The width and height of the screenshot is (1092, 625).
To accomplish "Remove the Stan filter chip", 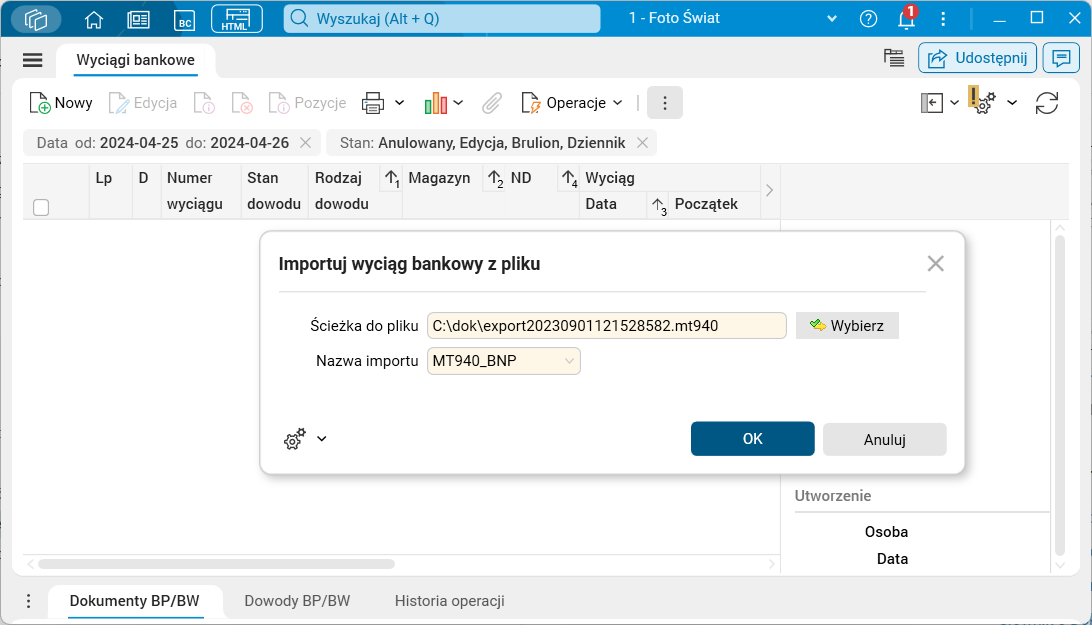I will [642, 143].
